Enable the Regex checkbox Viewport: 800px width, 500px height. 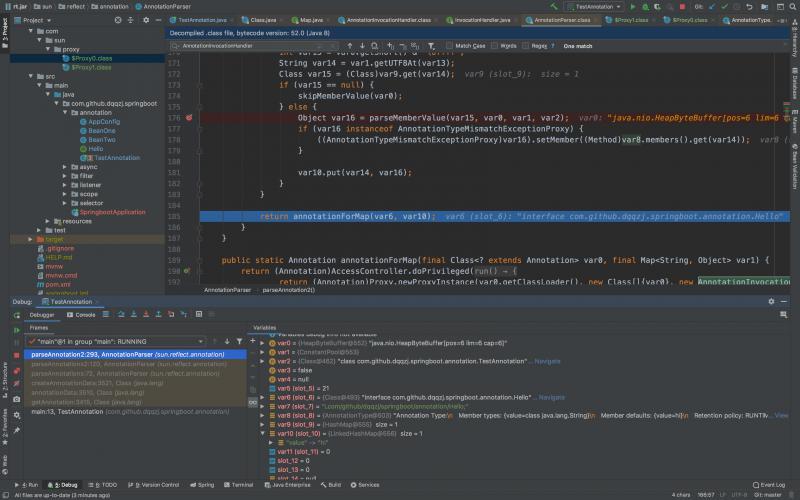[527, 45]
